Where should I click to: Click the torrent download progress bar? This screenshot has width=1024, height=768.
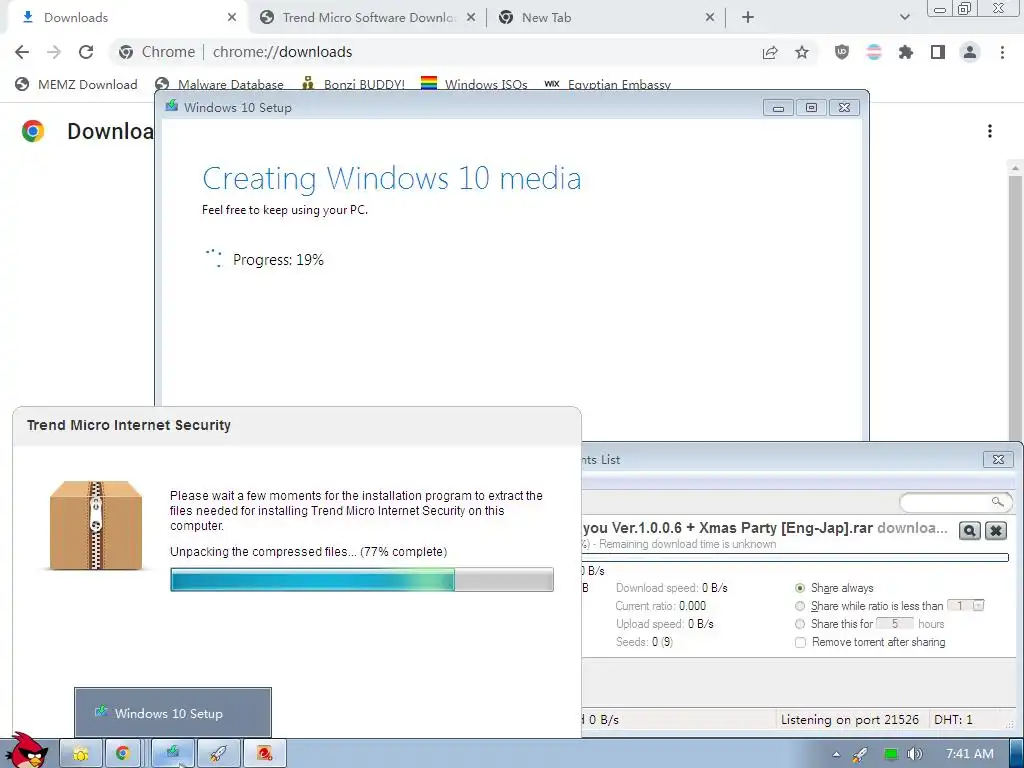click(795, 558)
